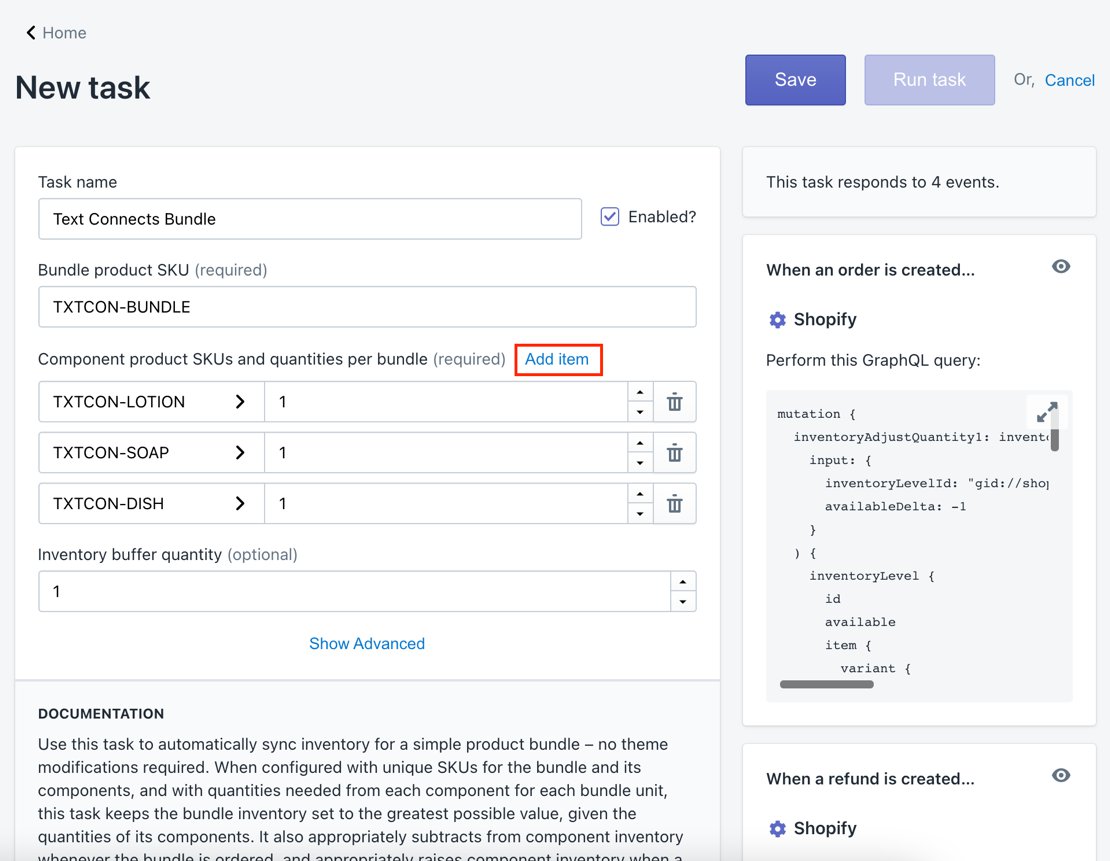Click the Run task button
The height and width of the screenshot is (861, 1110).
click(929, 80)
